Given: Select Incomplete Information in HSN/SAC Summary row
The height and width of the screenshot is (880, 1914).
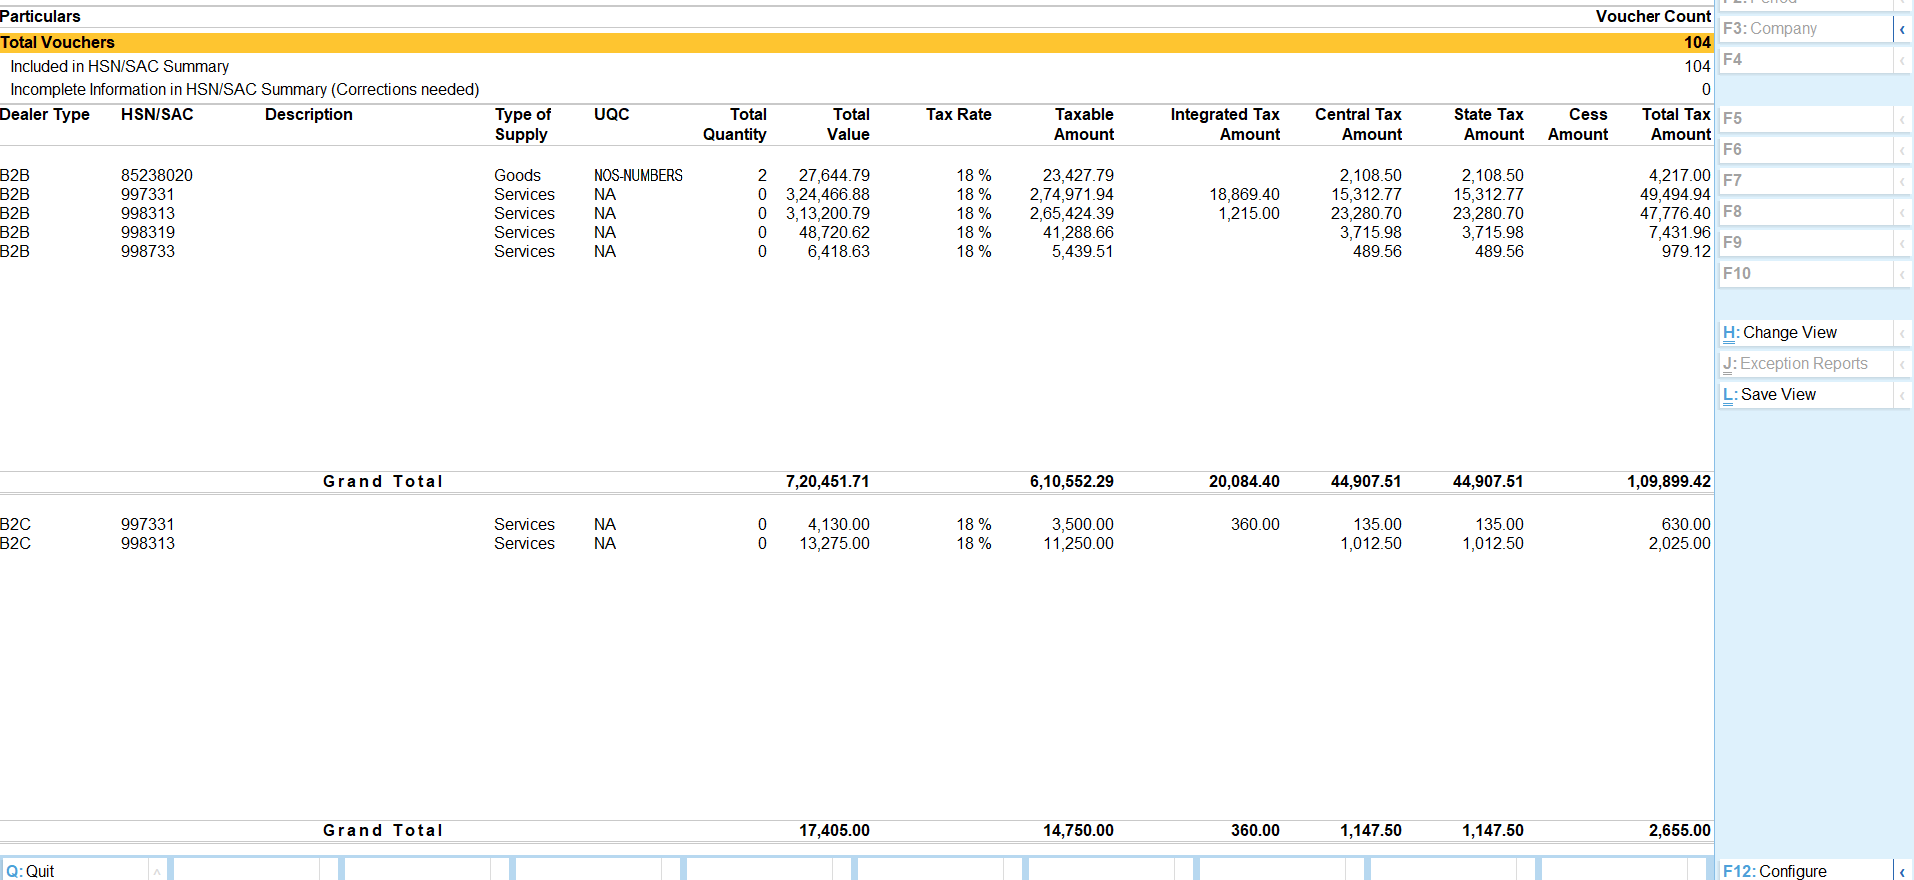Looking at the screenshot, I should point(245,89).
